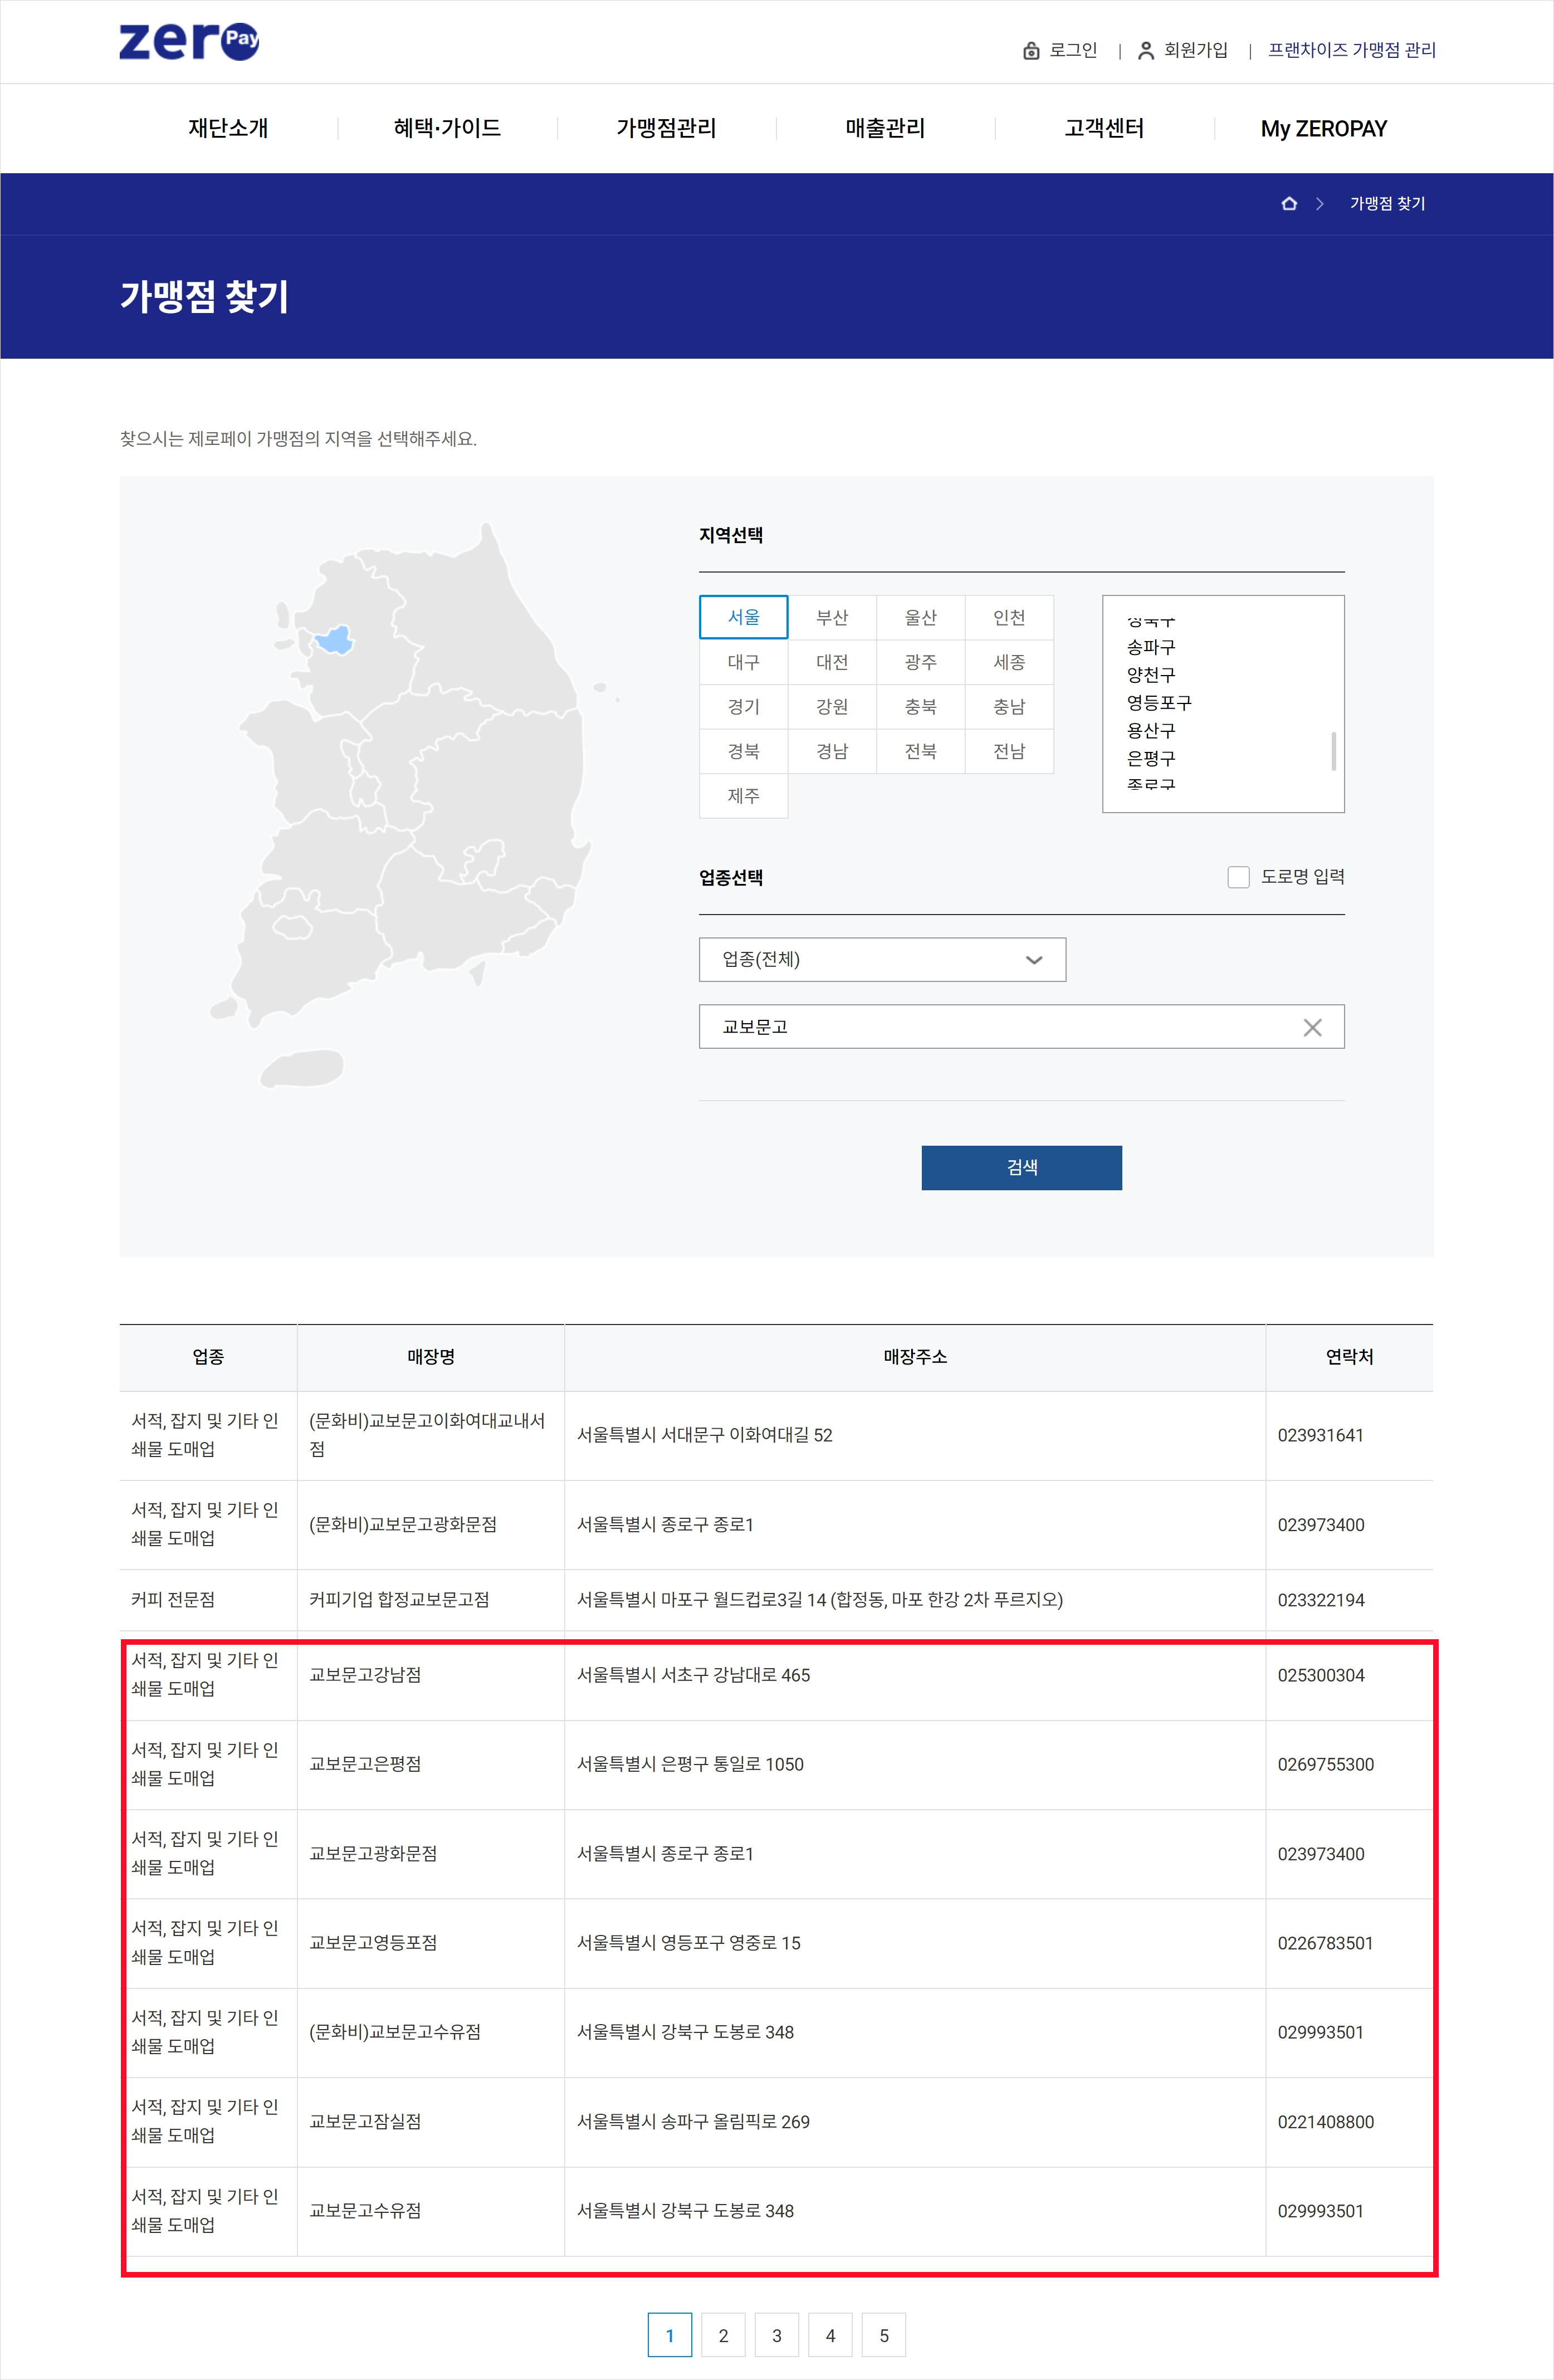This screenshot has width=1554, height=2380.
Task: Open the 프랜차이즈 가맹점 관리 link
Action: coord(1351,50)
